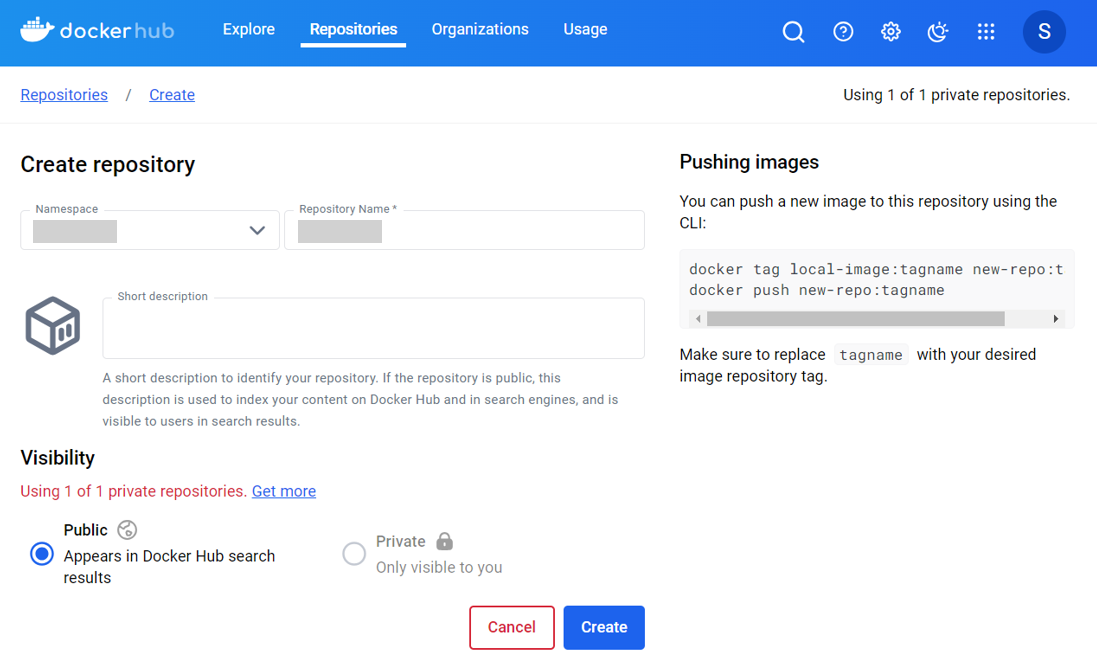
Task: Click the inline tagname code chip
Action: [871, 355]
